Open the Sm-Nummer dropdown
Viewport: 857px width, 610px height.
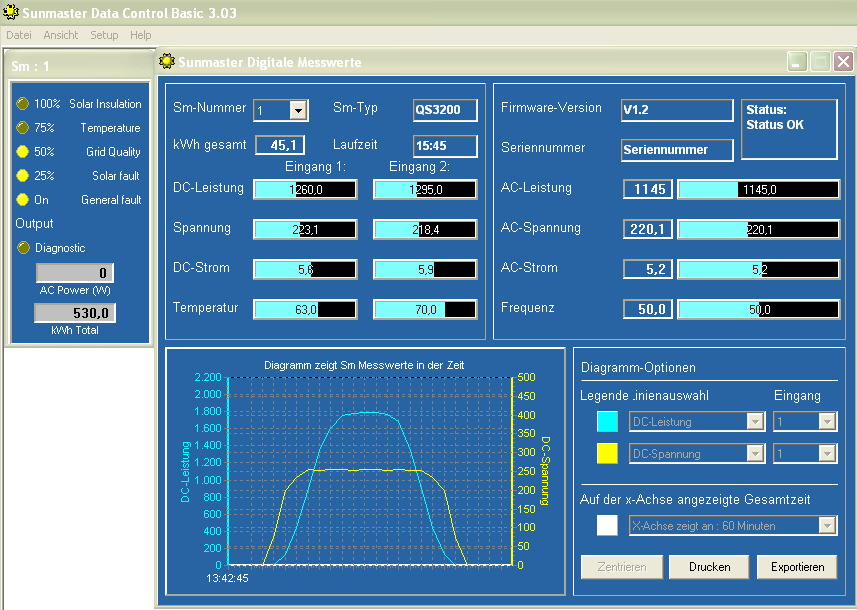pyautogui.click(x=298, y=110)
